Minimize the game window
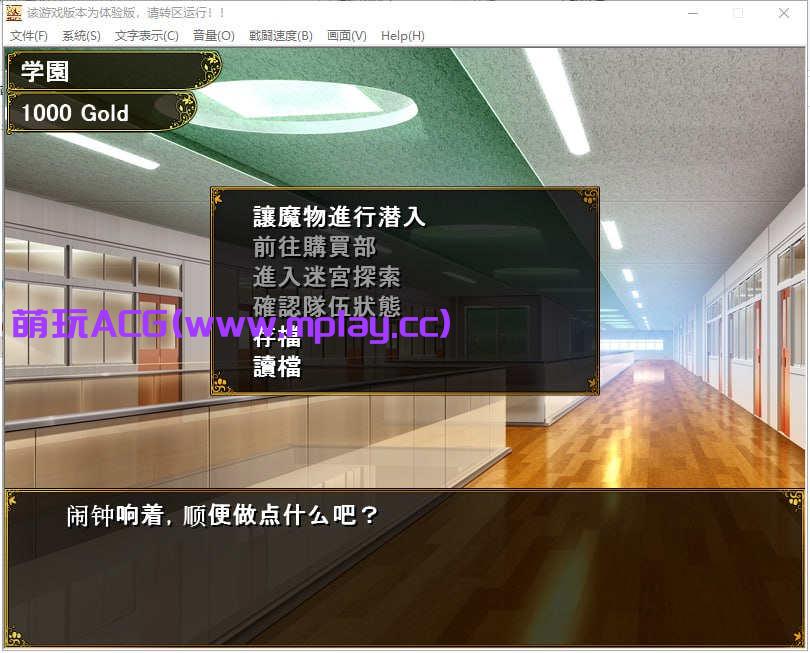This screenshot has width=810, height=653. click(692, 13)
